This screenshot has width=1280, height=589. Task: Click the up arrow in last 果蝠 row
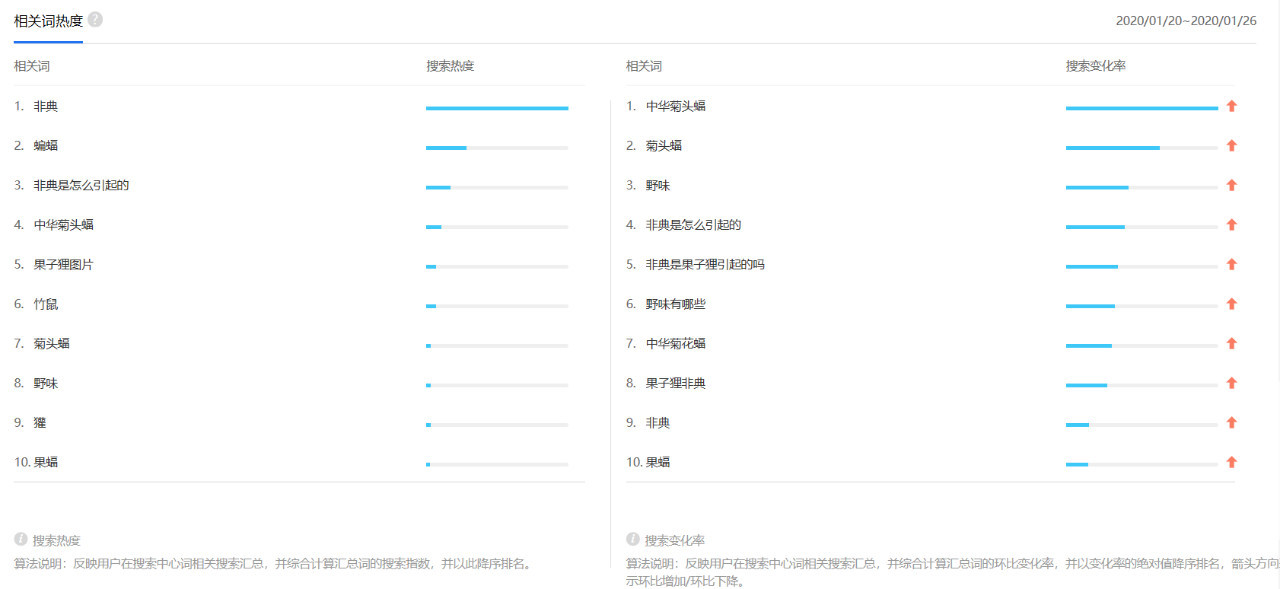[x=1232, y=462]
